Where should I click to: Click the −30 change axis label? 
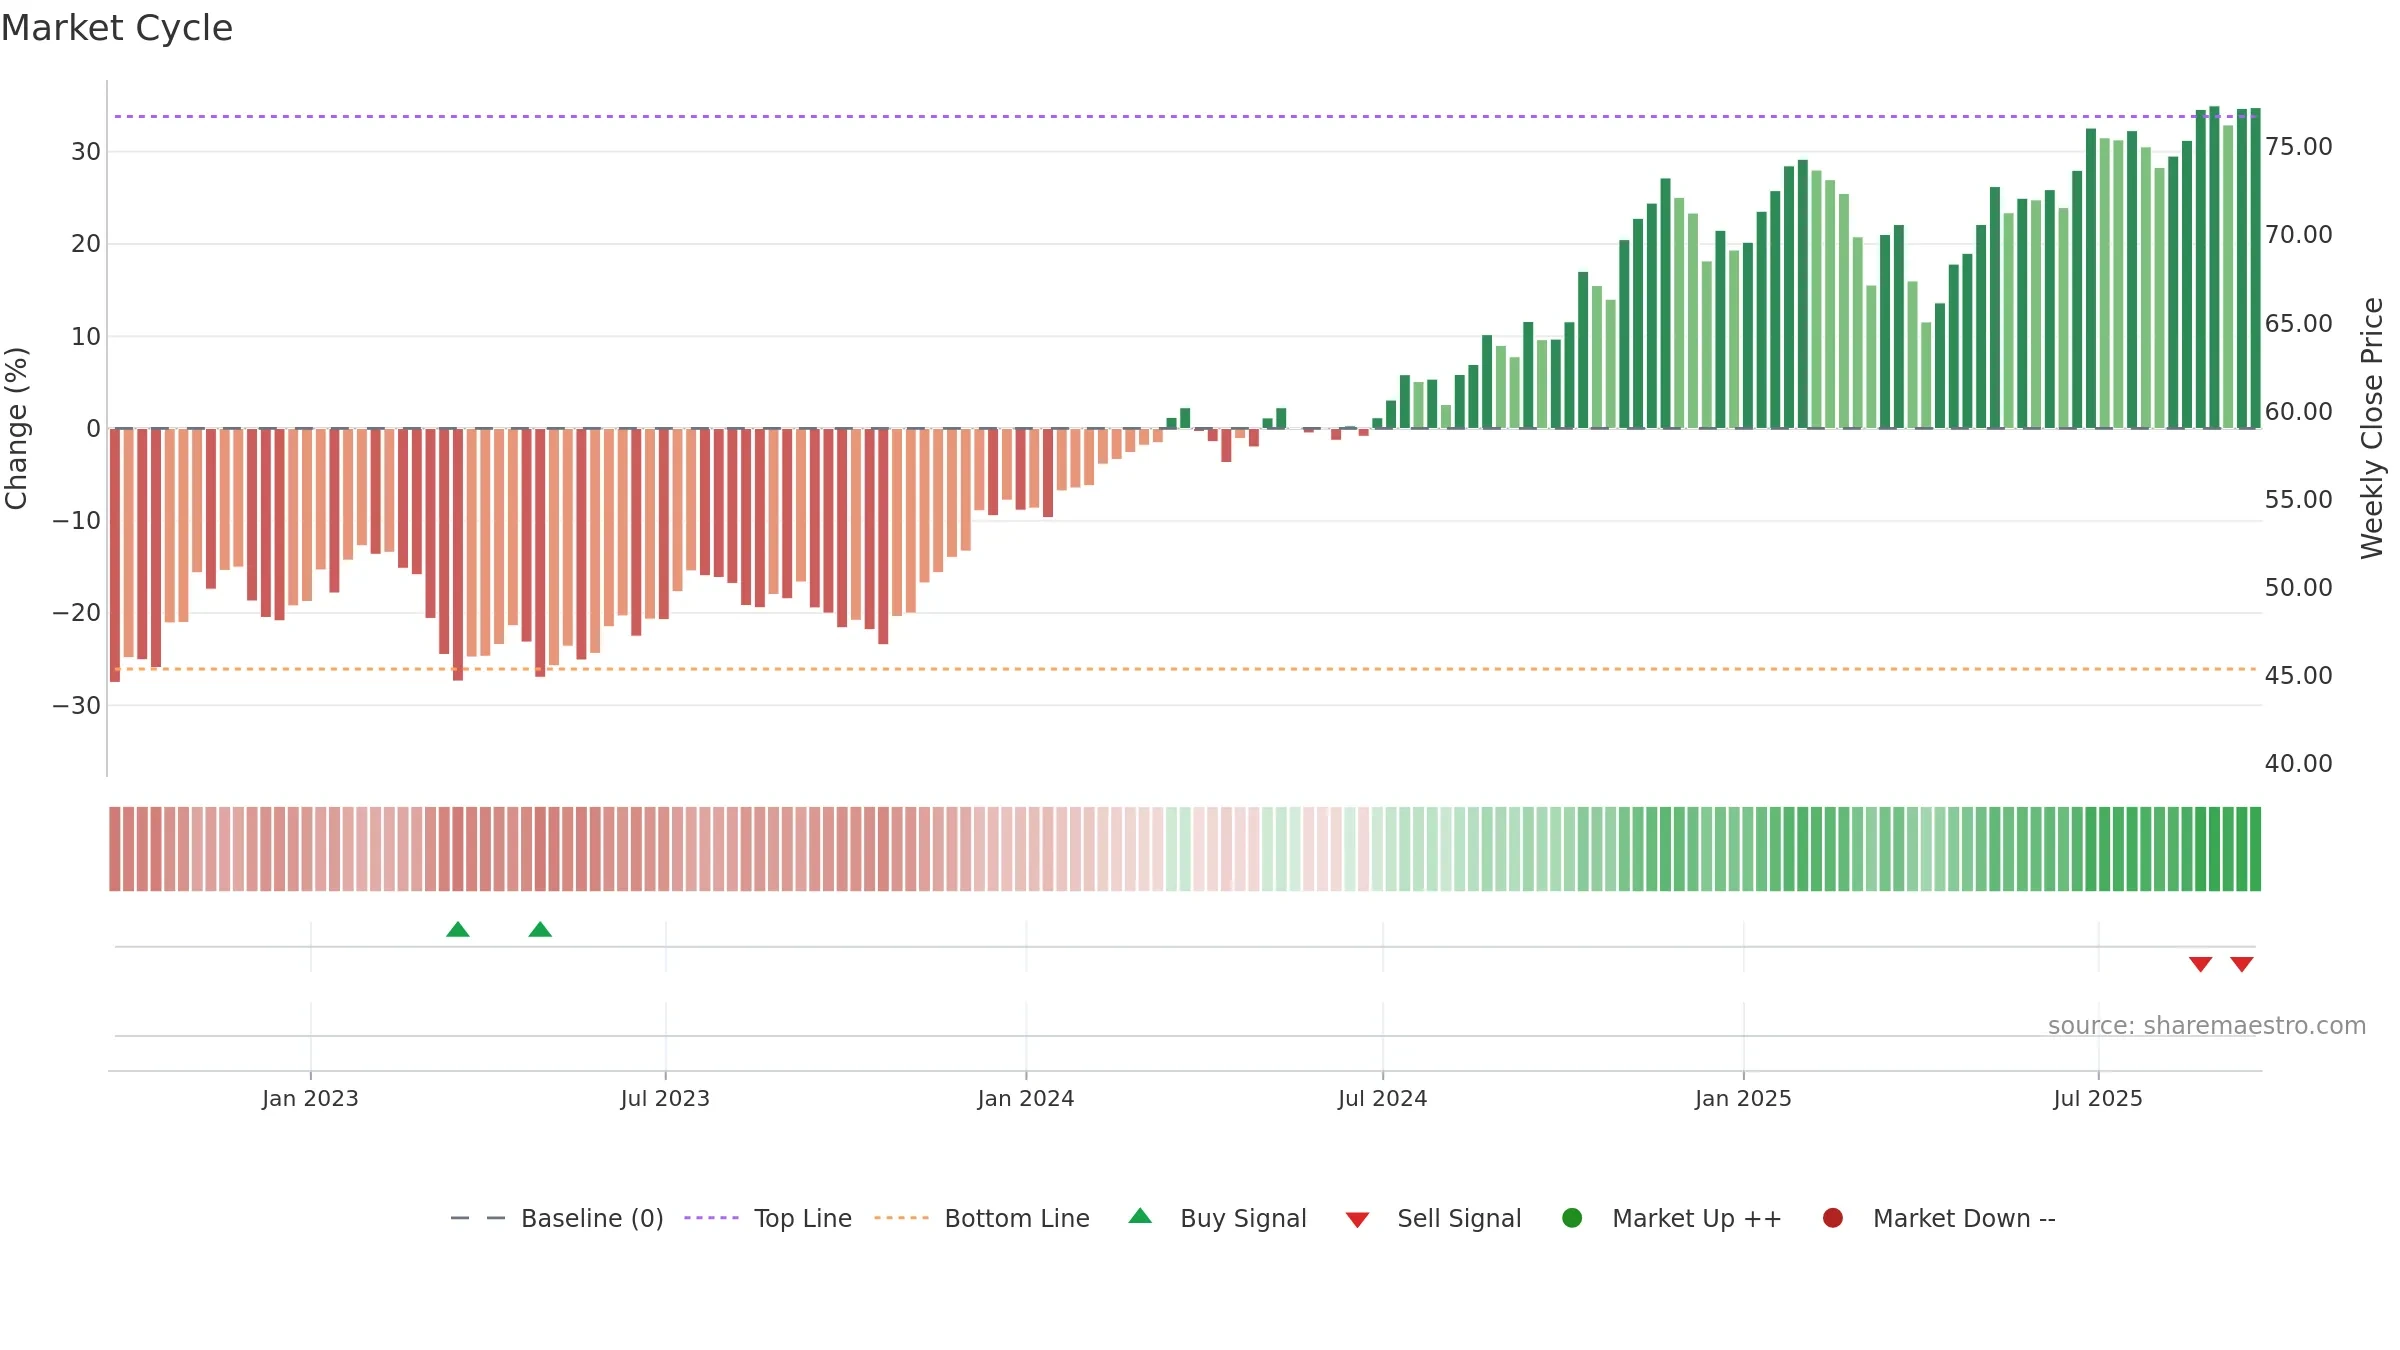point(77,706)
